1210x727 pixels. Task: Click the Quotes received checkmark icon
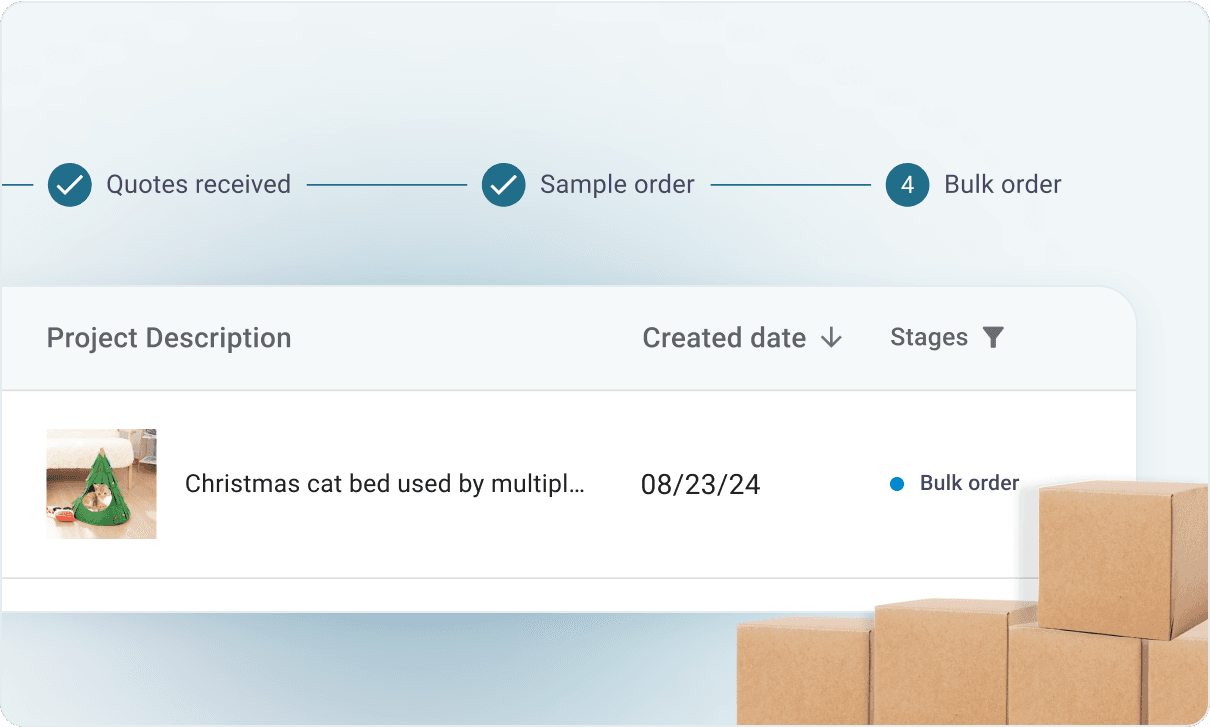[x=70, y=185]
